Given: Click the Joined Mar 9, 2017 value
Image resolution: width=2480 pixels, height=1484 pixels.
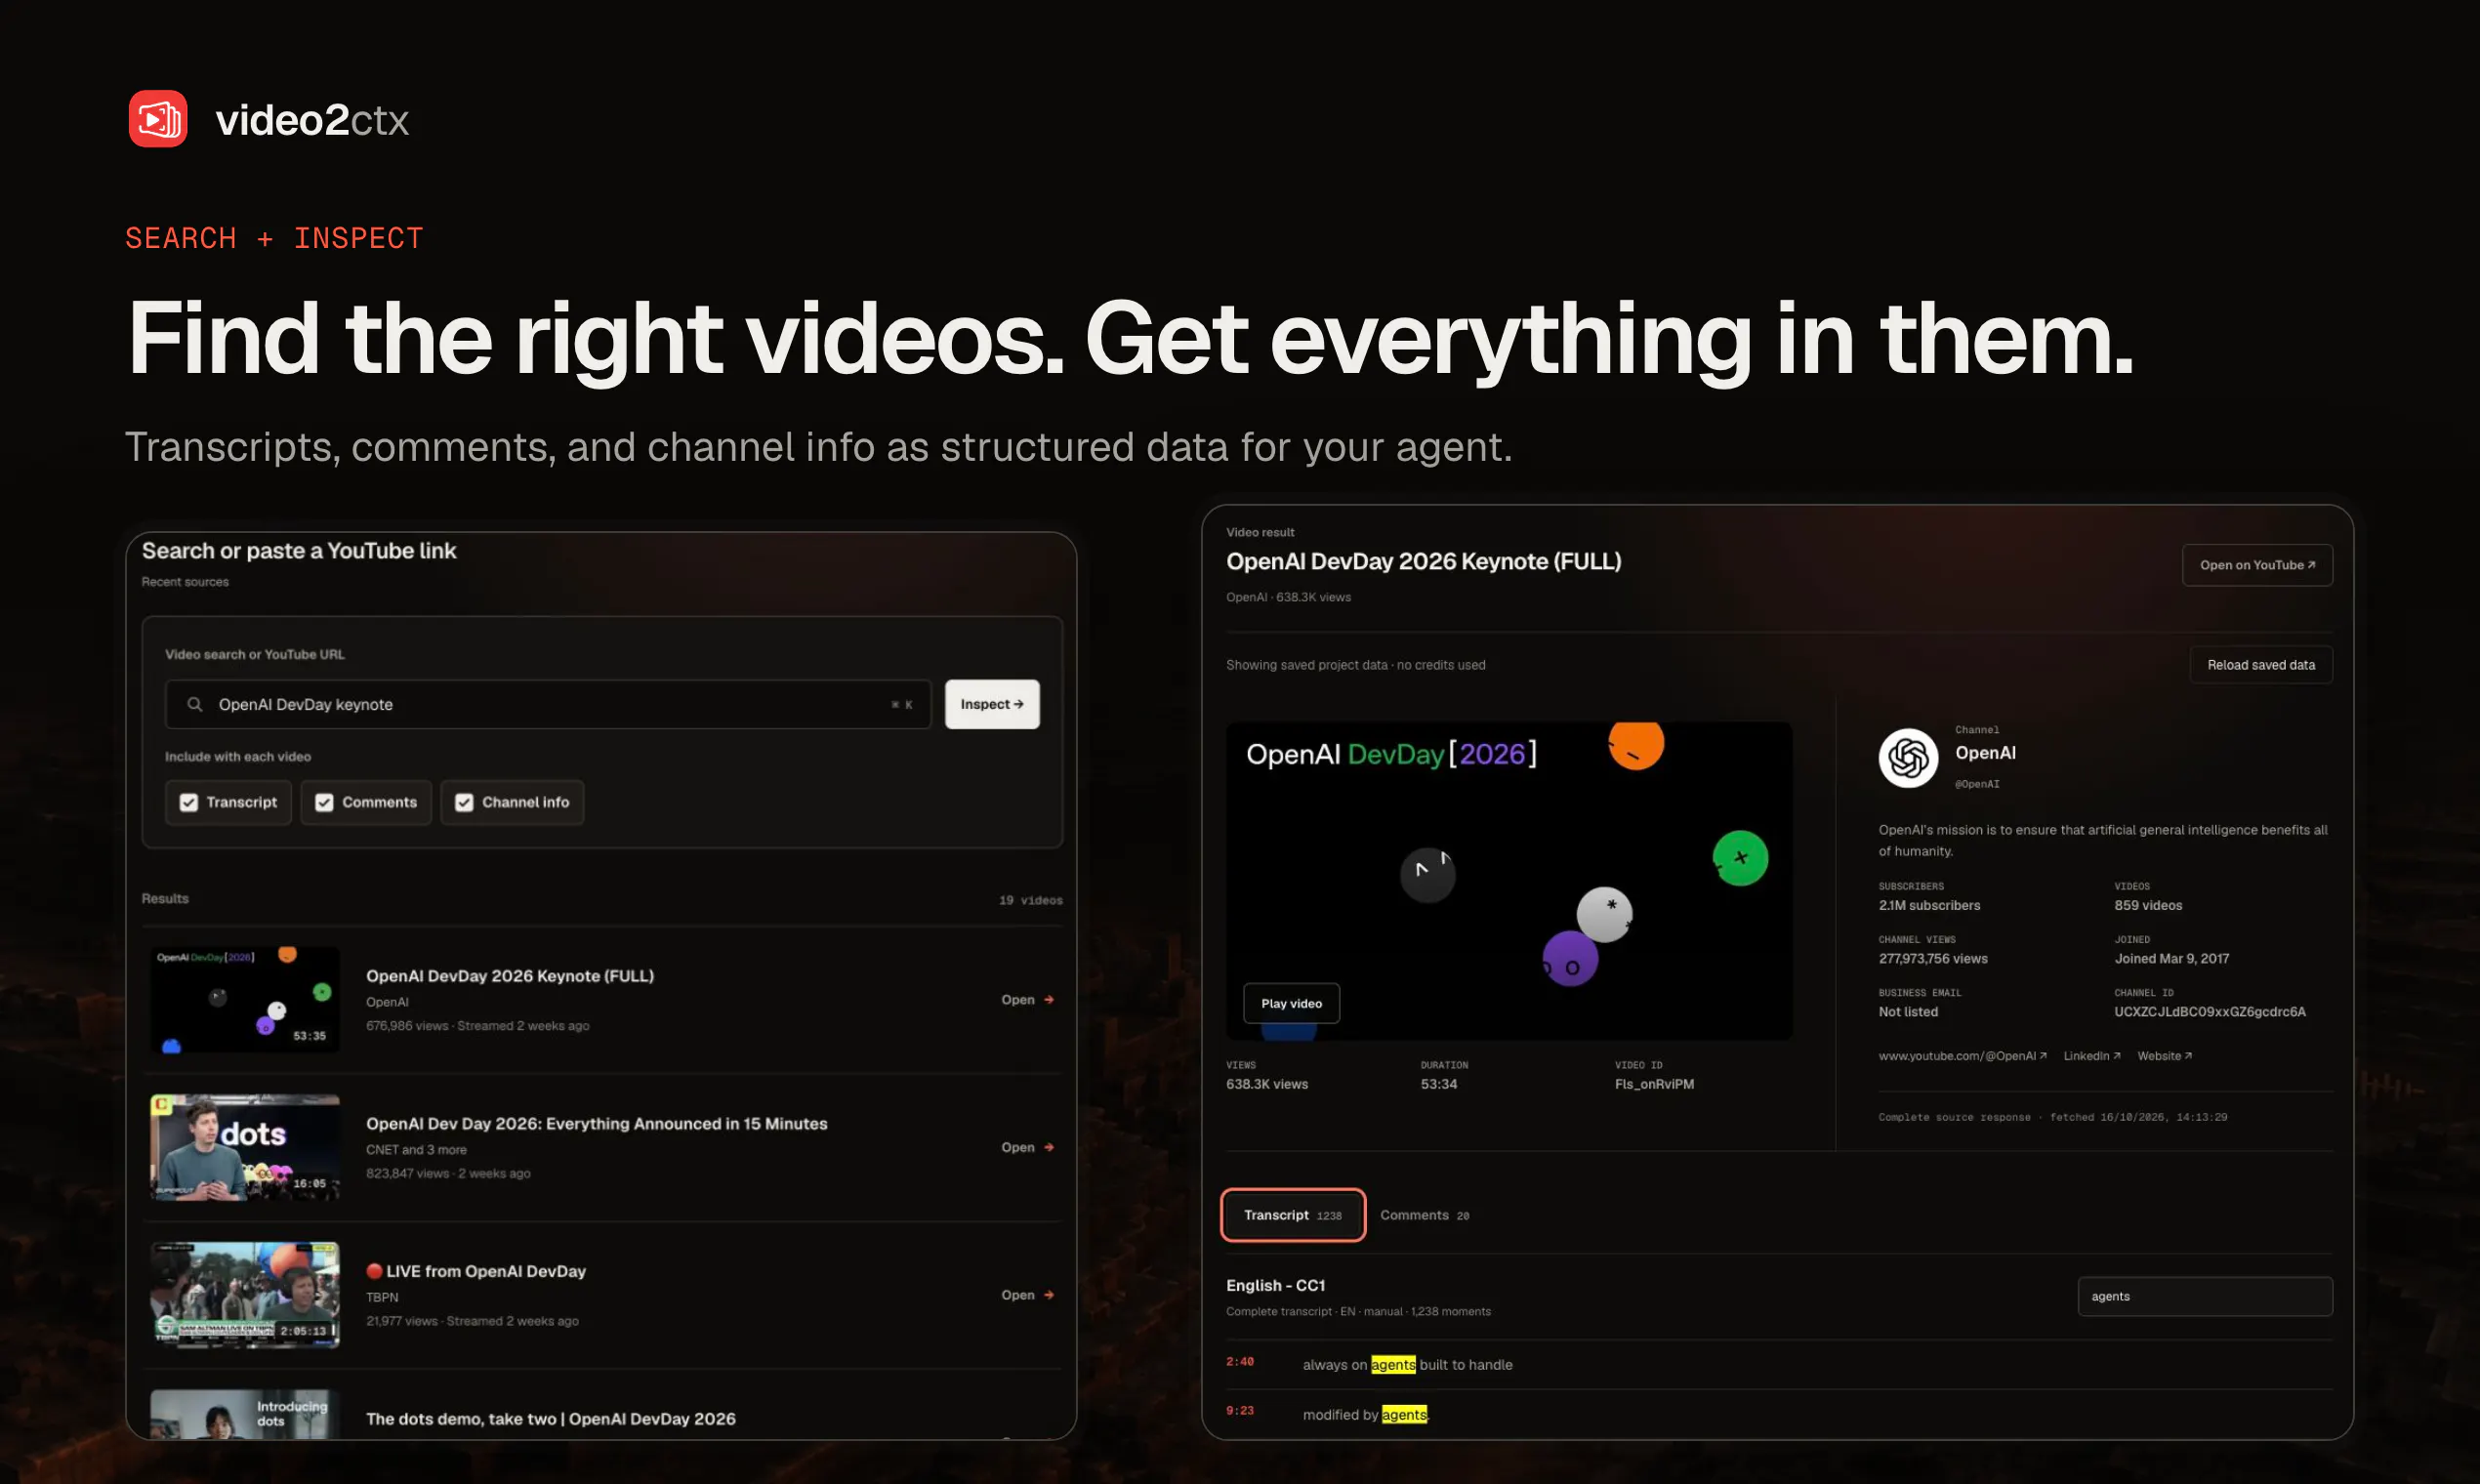Looking at the screenshot, I should (2171, 958).
